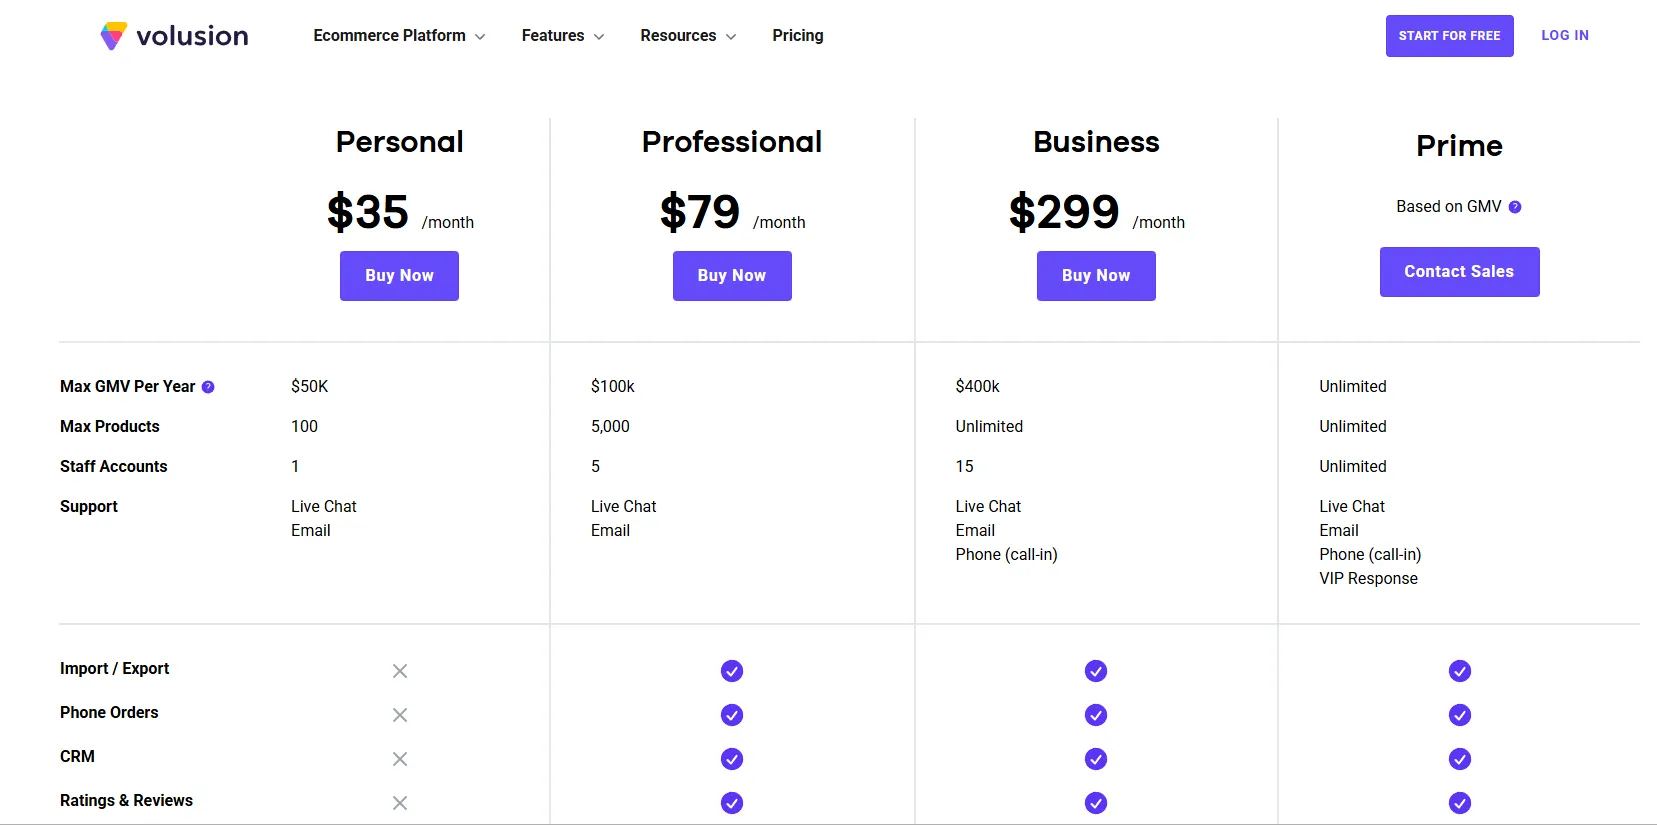Click the Prime checkmark for Ratings & Reviews
Image resolution: width=1657 pixels, height=825 pixels.
click(1460, 803)
